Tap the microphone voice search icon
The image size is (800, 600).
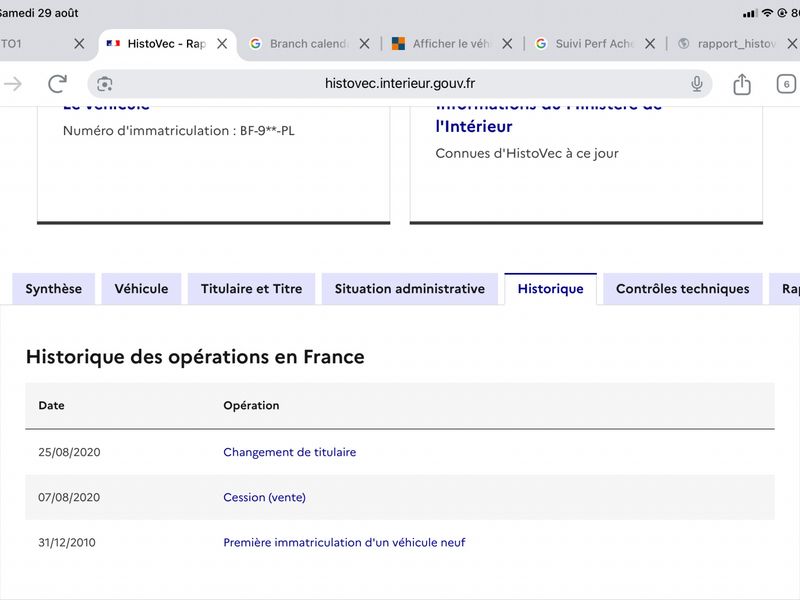696,84
